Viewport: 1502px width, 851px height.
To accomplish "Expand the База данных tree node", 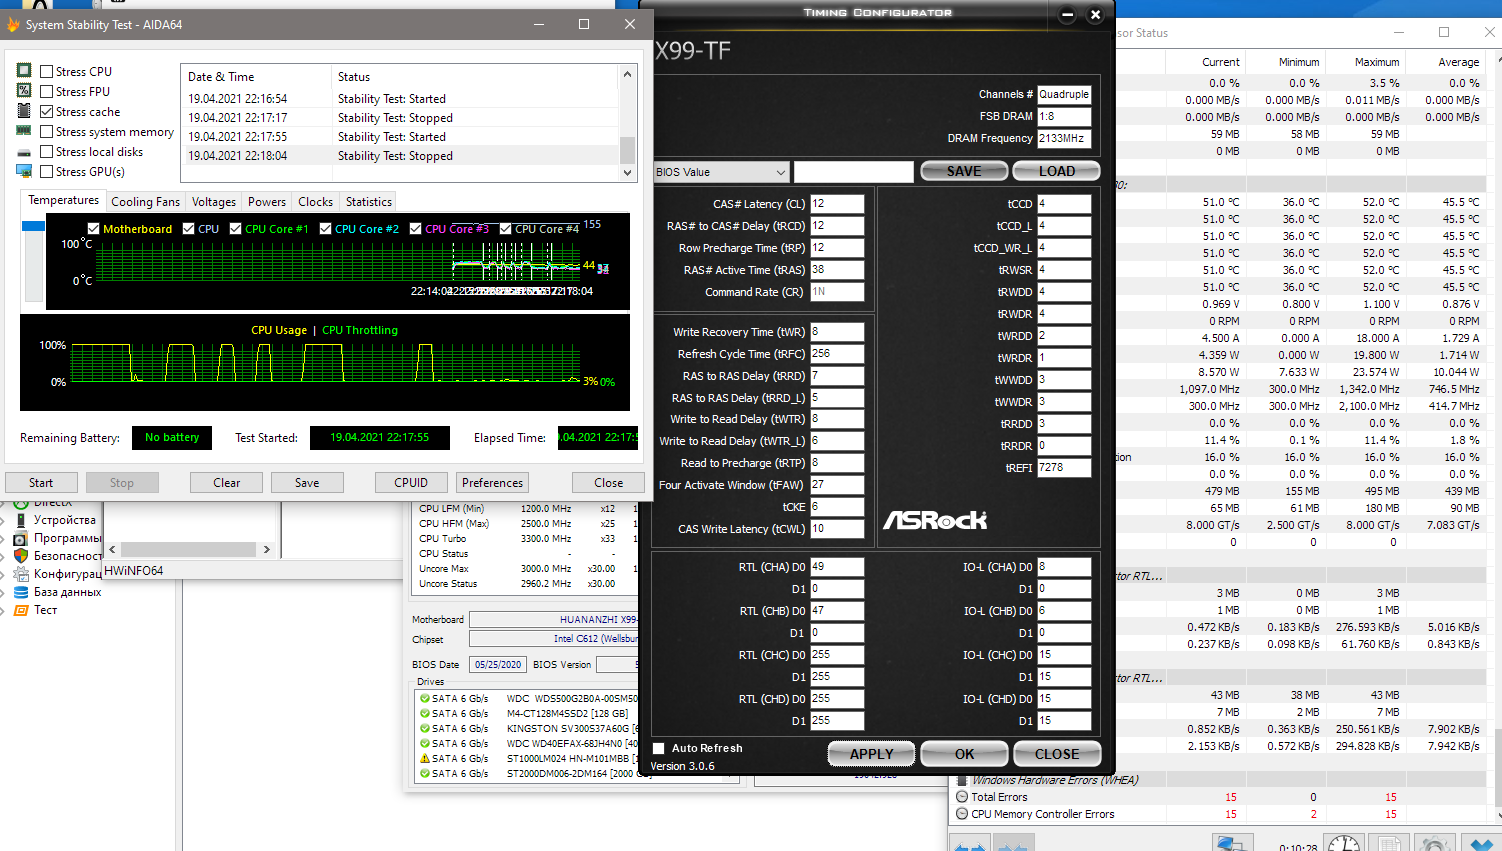I will [3, 592].
